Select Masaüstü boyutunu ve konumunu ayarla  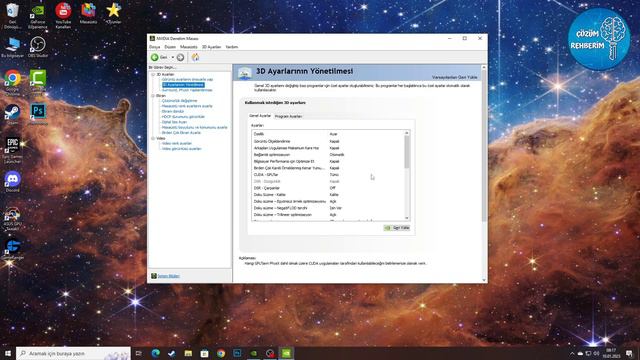[194, 127]
